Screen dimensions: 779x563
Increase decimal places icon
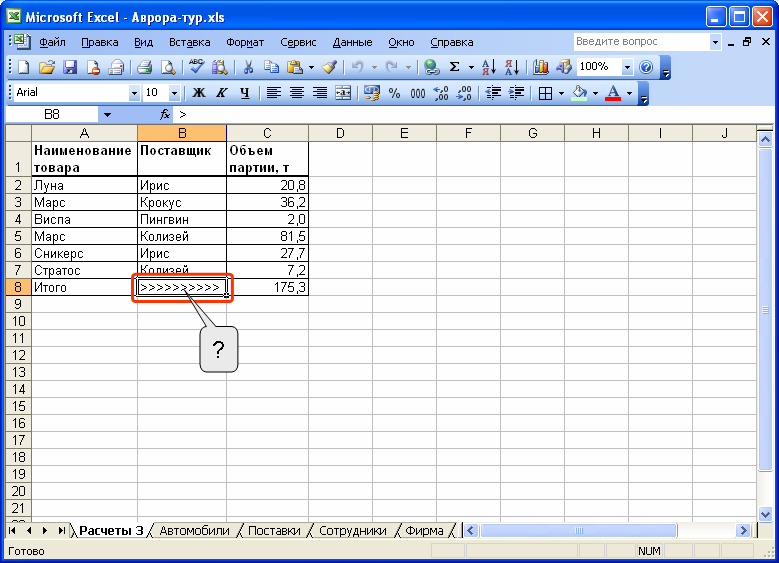(x=441, y=92)
